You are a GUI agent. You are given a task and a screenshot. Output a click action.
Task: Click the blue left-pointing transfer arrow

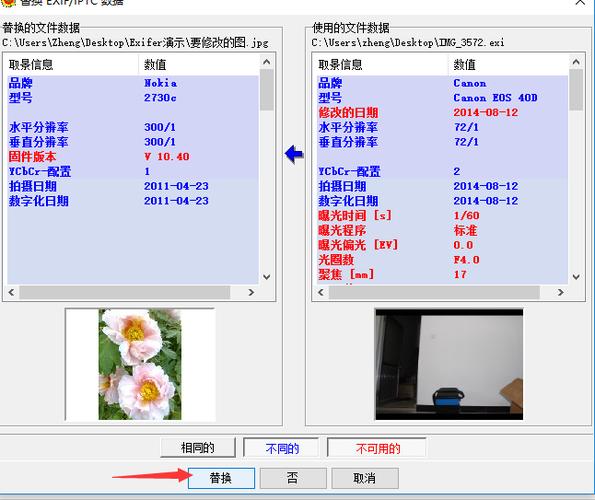coord(294,154)
